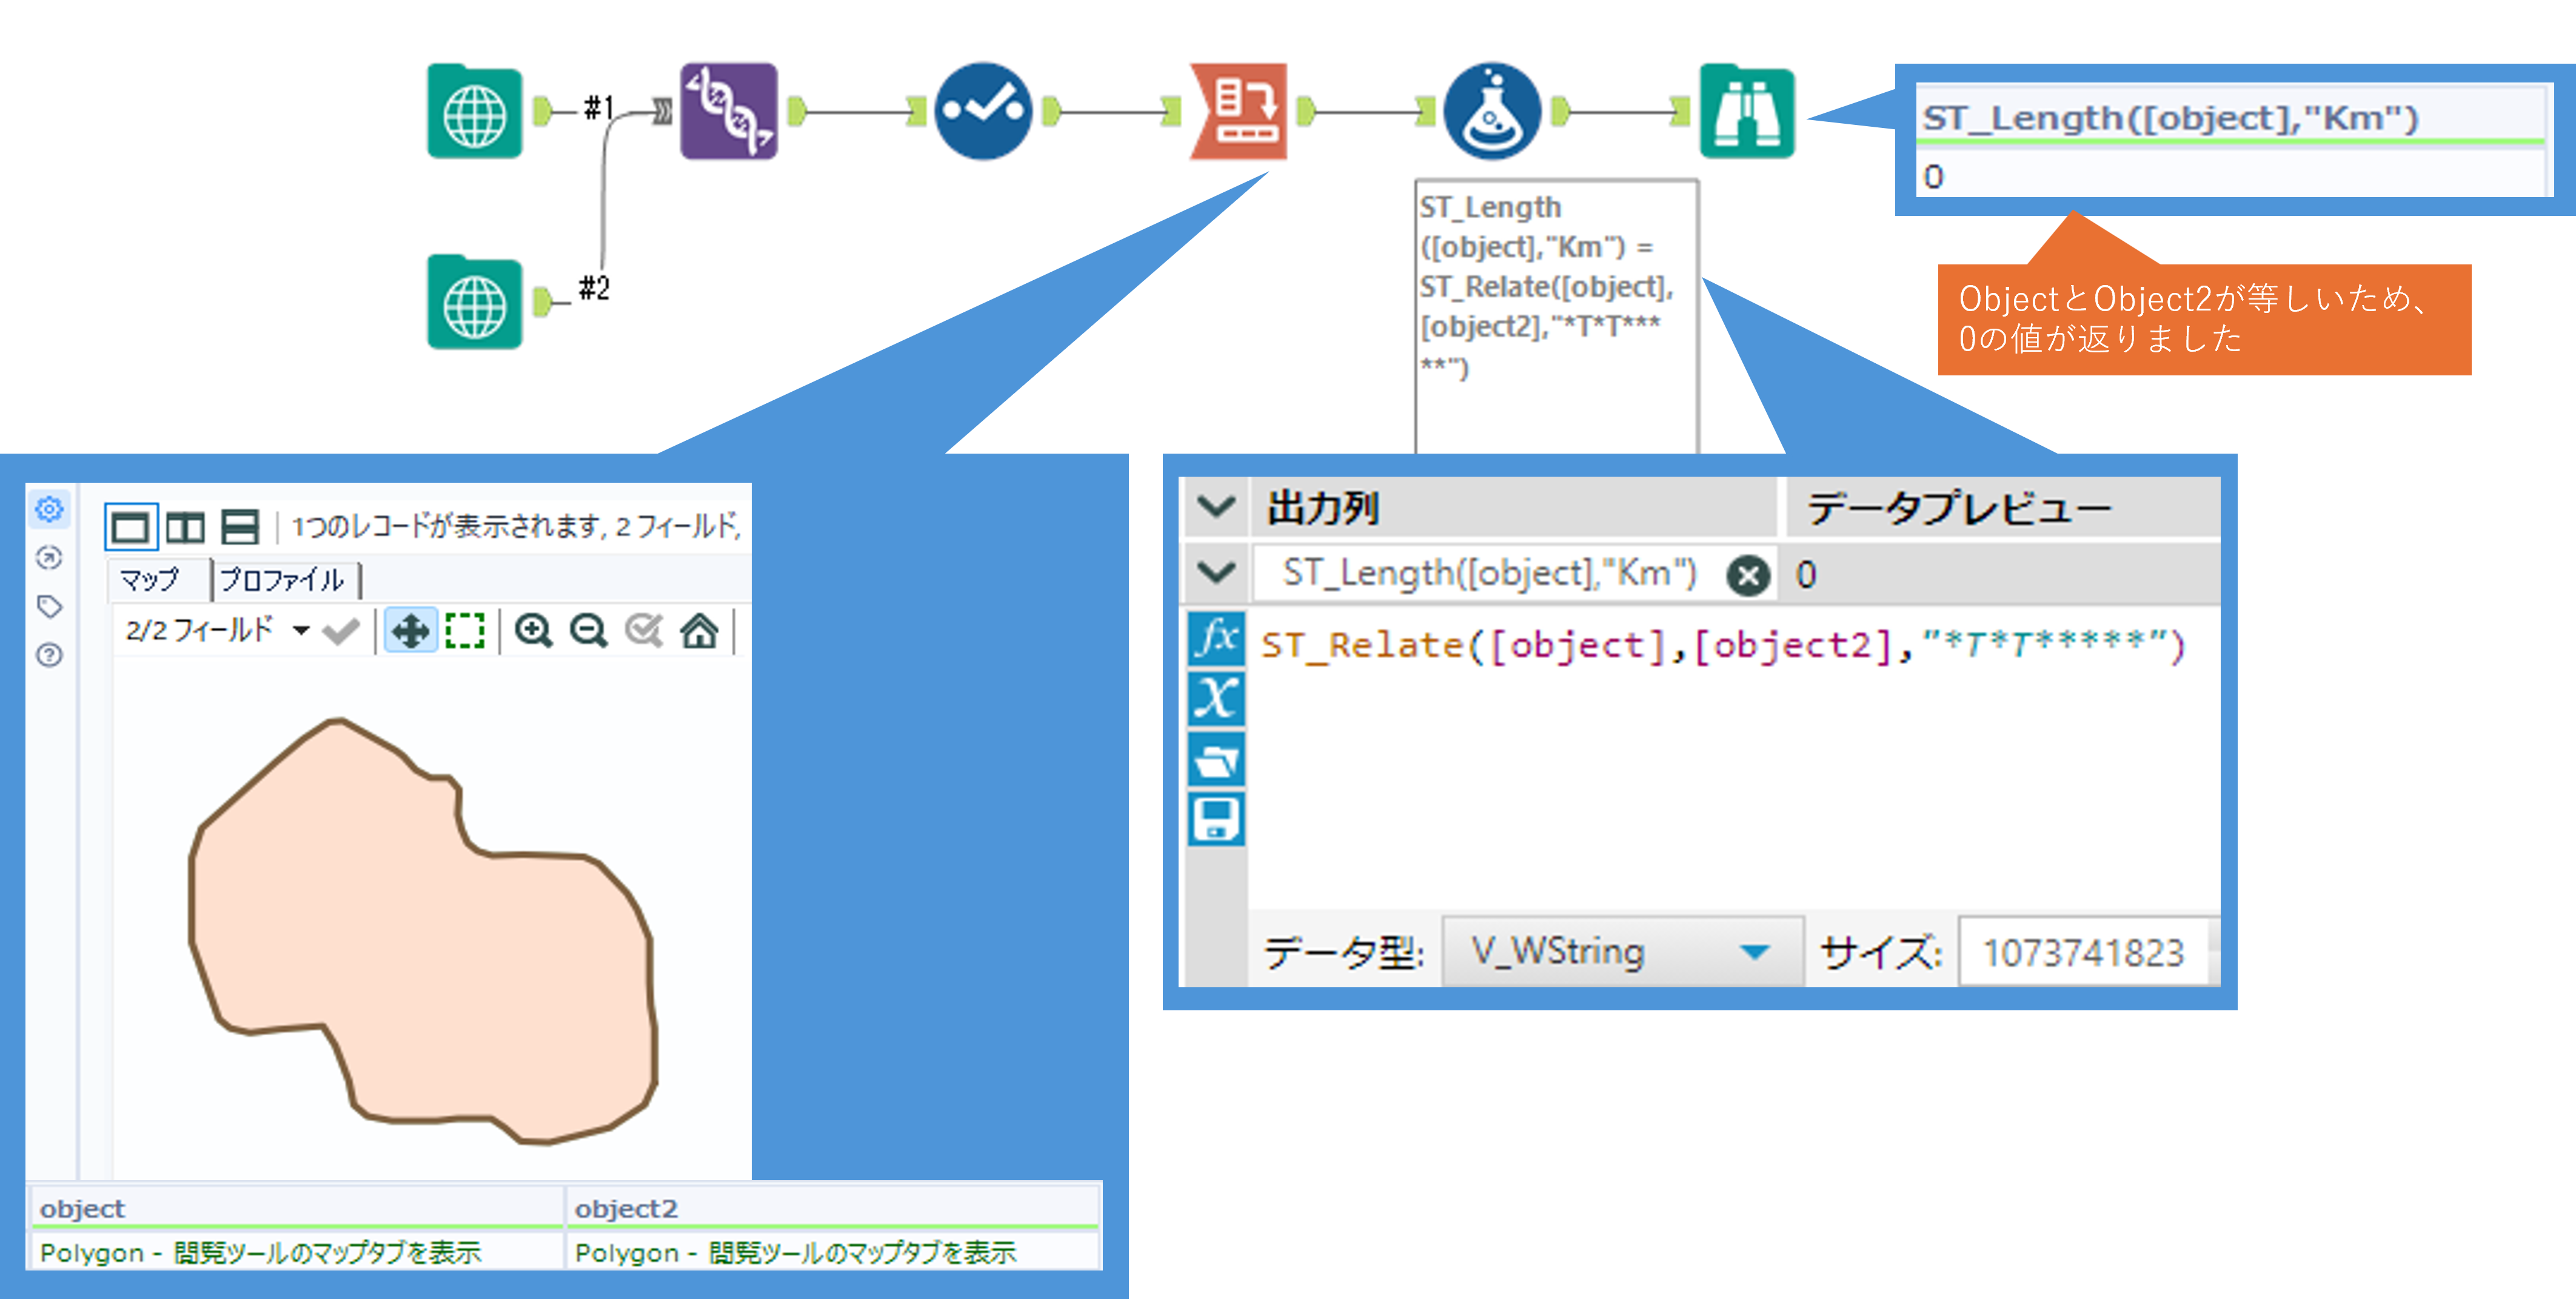Click the Append Fields DNA tool
The image size is (2576, 1299).
click(x=729, y=112)
